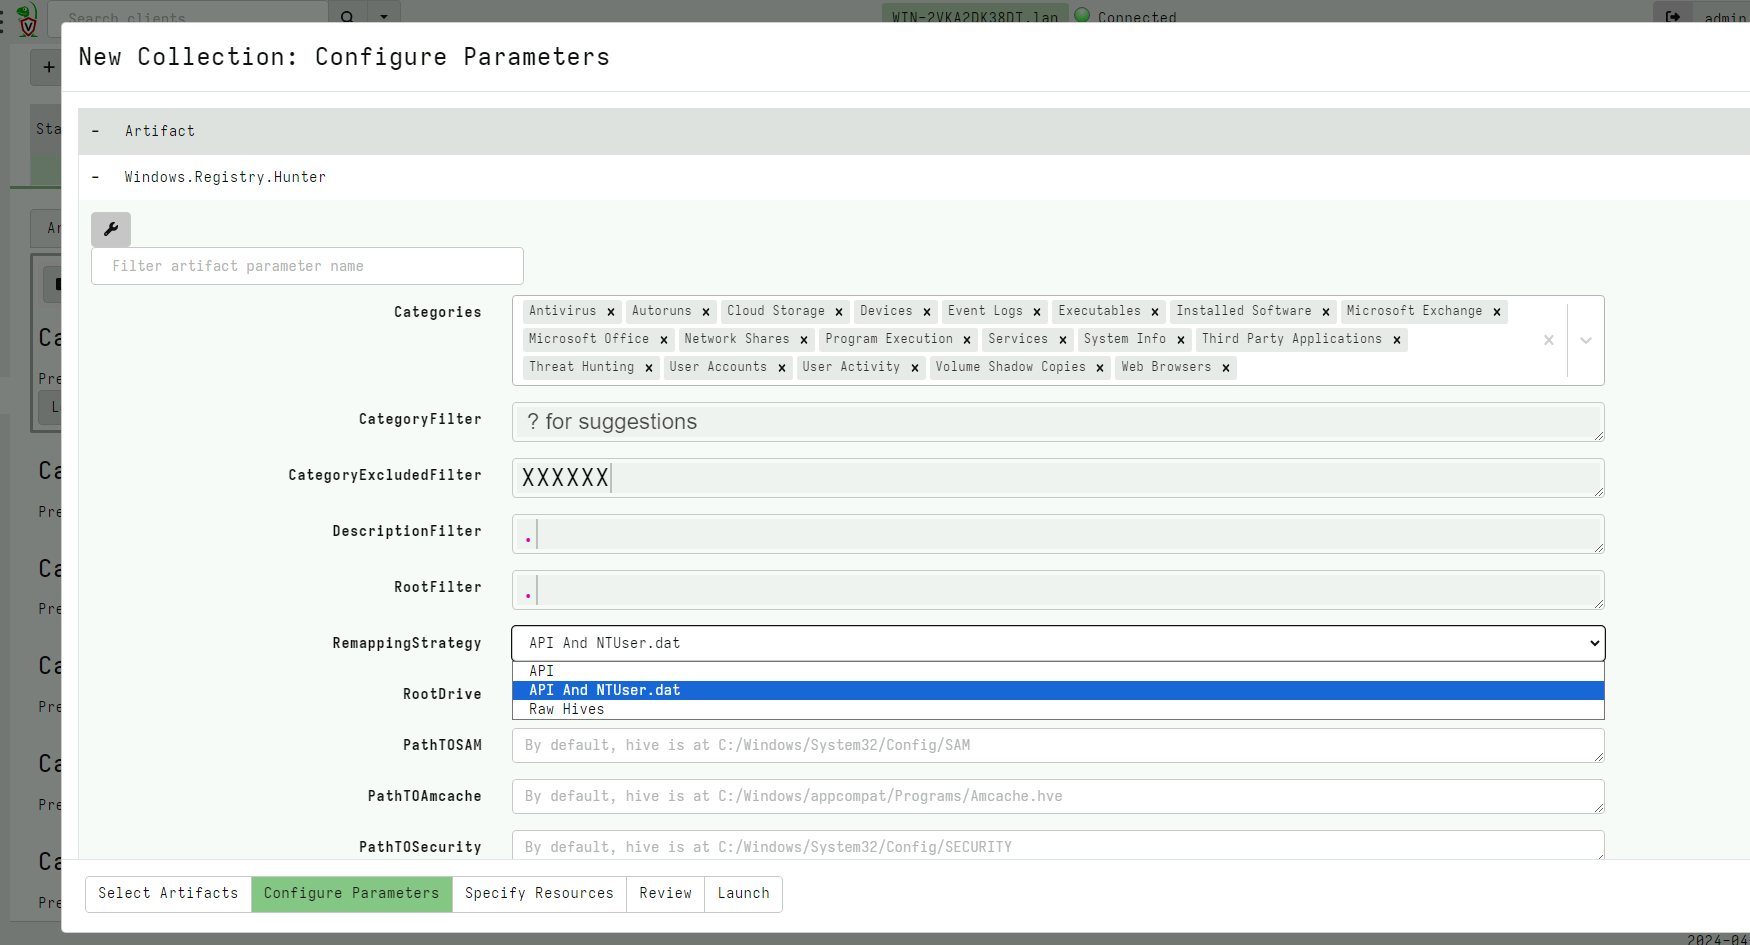This screenshot has height=945, width=1750.
Task: Open the search clients dropdown arrow
Action: (x=384, y=19)
